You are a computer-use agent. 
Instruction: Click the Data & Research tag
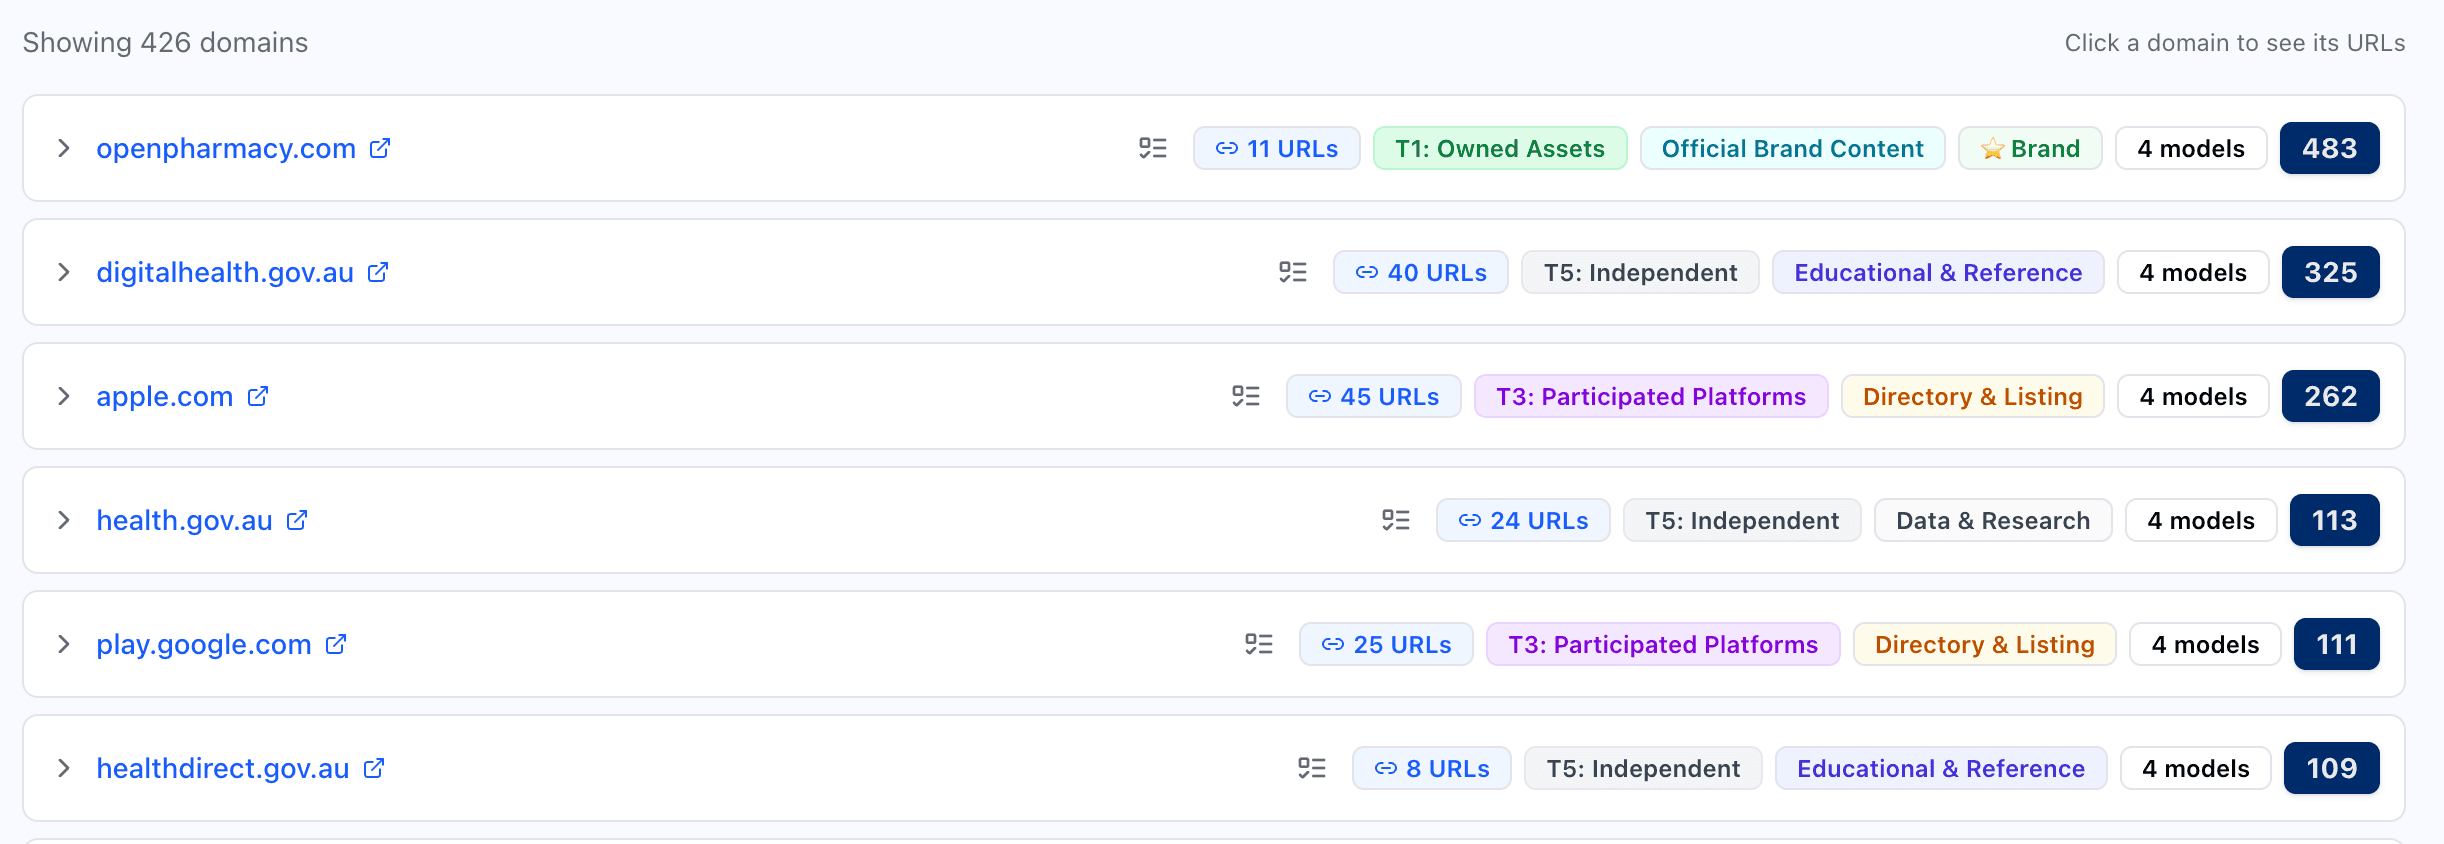[1993, 520]
